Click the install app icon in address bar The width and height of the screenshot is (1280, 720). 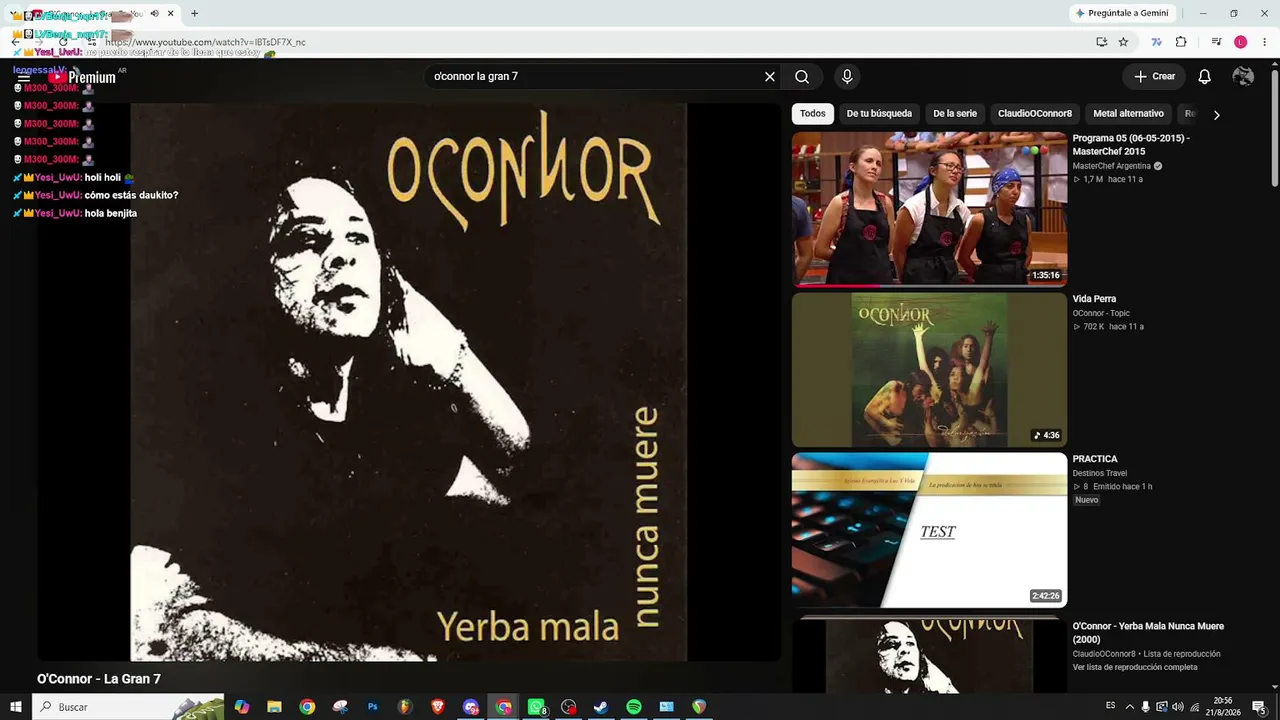tap(1101, 42)
